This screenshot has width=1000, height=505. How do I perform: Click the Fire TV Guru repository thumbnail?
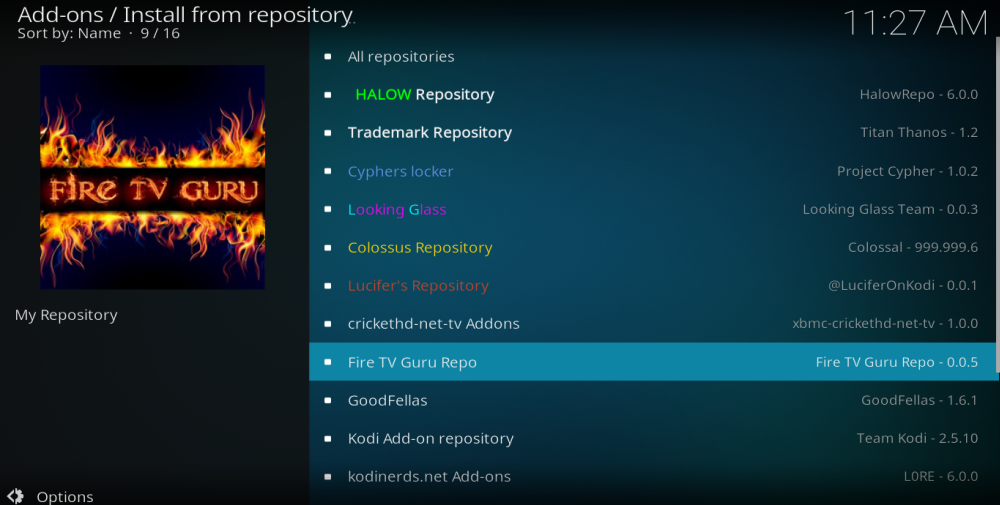[152, 177]
